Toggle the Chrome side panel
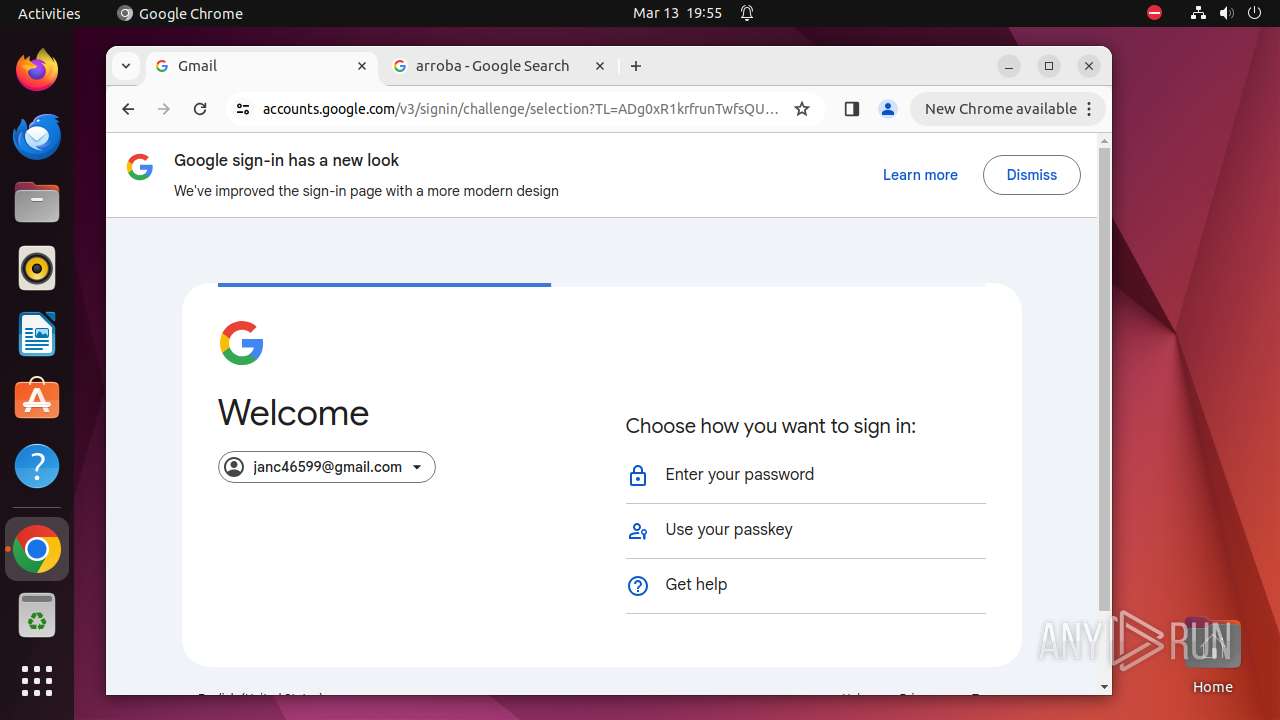1280x720 pixels. pos(852,109)
